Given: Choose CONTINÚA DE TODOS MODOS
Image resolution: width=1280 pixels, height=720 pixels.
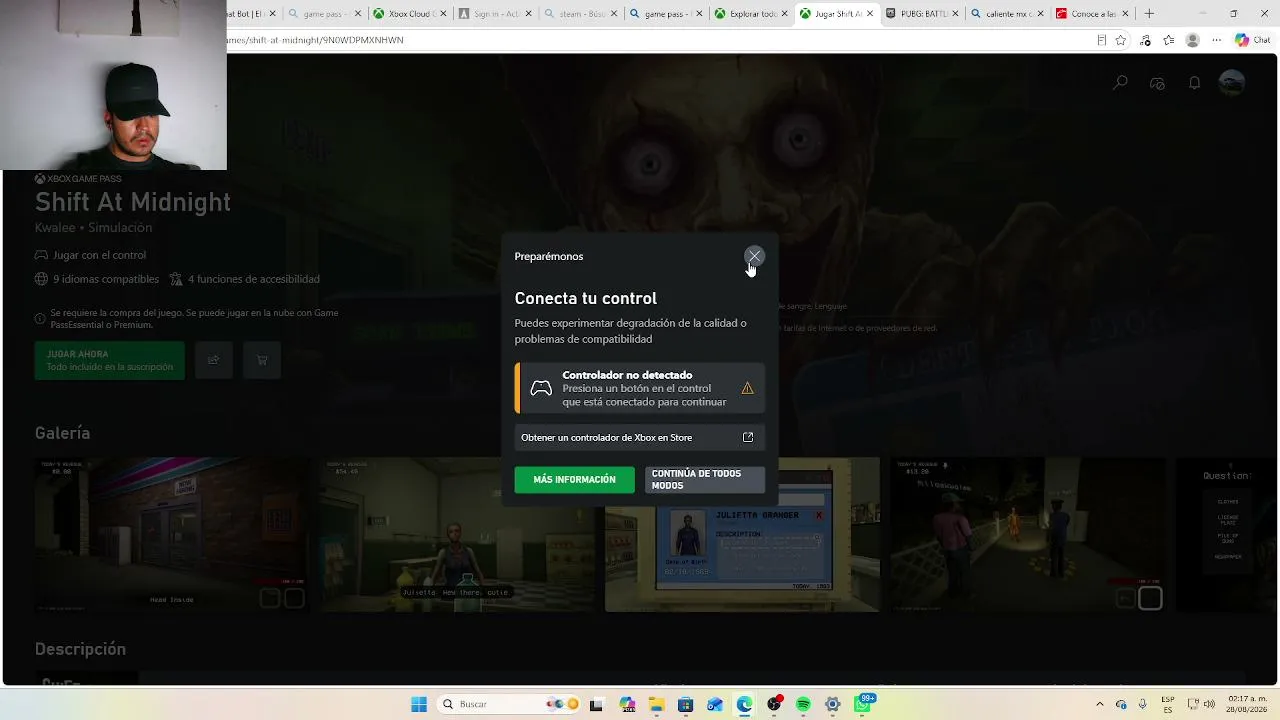Looking at the screenshot, I should pyautogui.click(x=705, y=480).
